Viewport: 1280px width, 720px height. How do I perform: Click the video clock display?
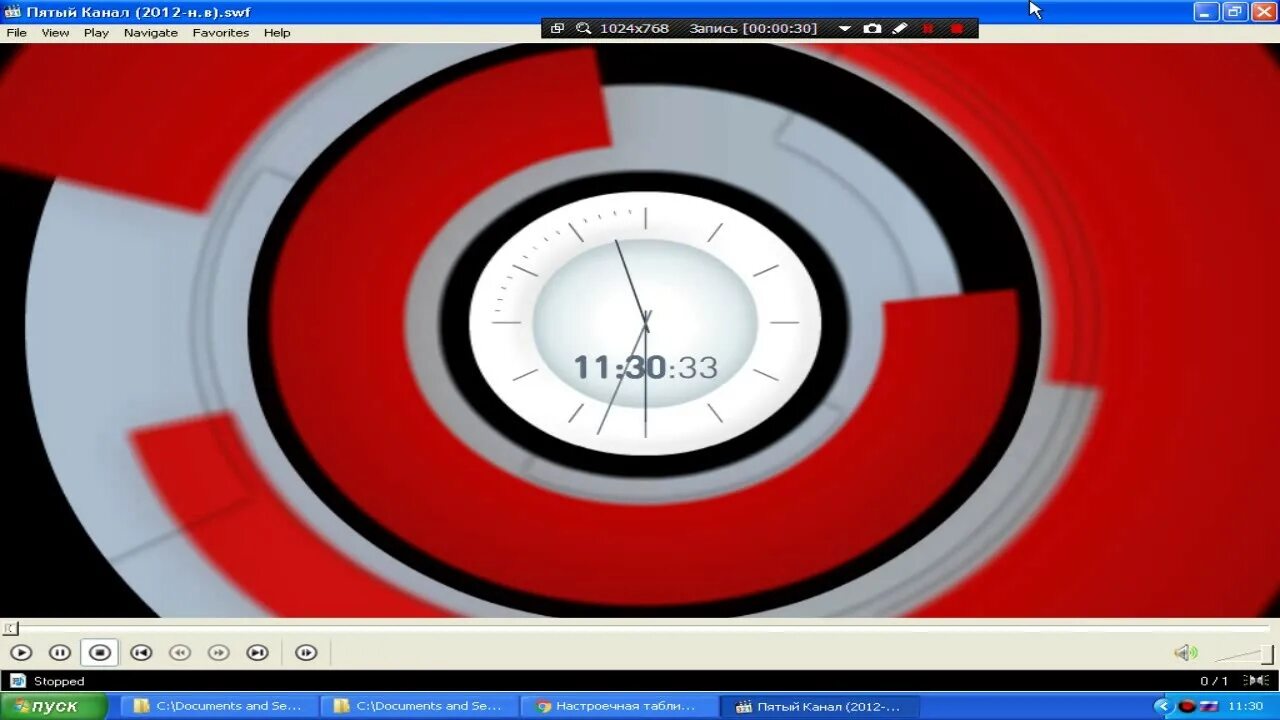tap(645, 368)
